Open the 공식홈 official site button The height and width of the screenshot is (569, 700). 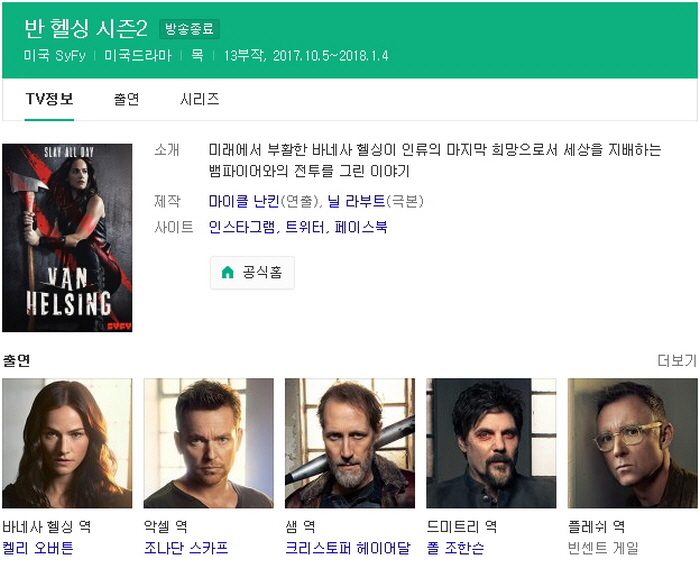point(252,272)
